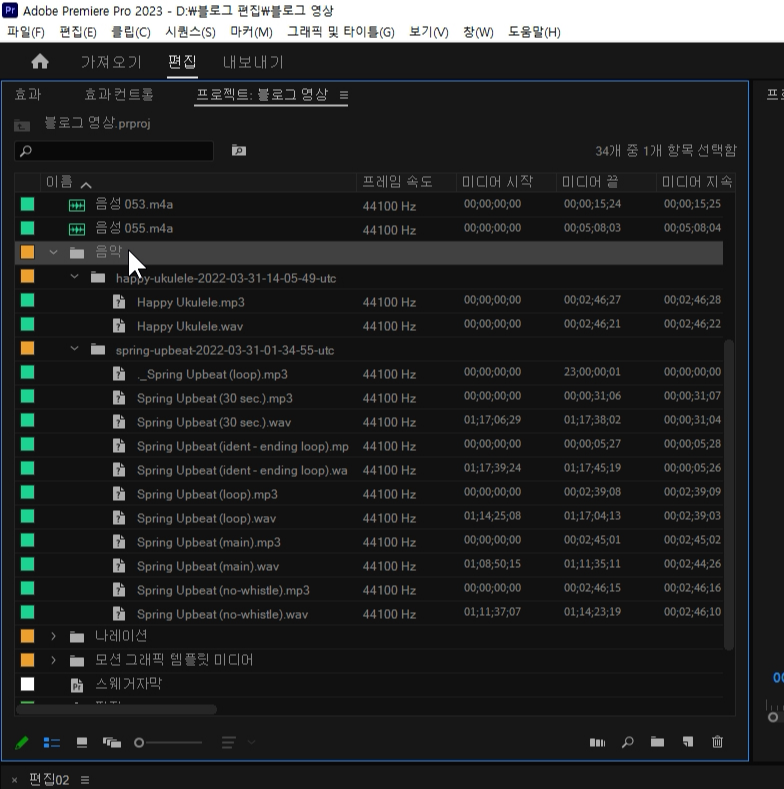
Task: Open the 시퀀스(S) menu
Action: (190, 32)
